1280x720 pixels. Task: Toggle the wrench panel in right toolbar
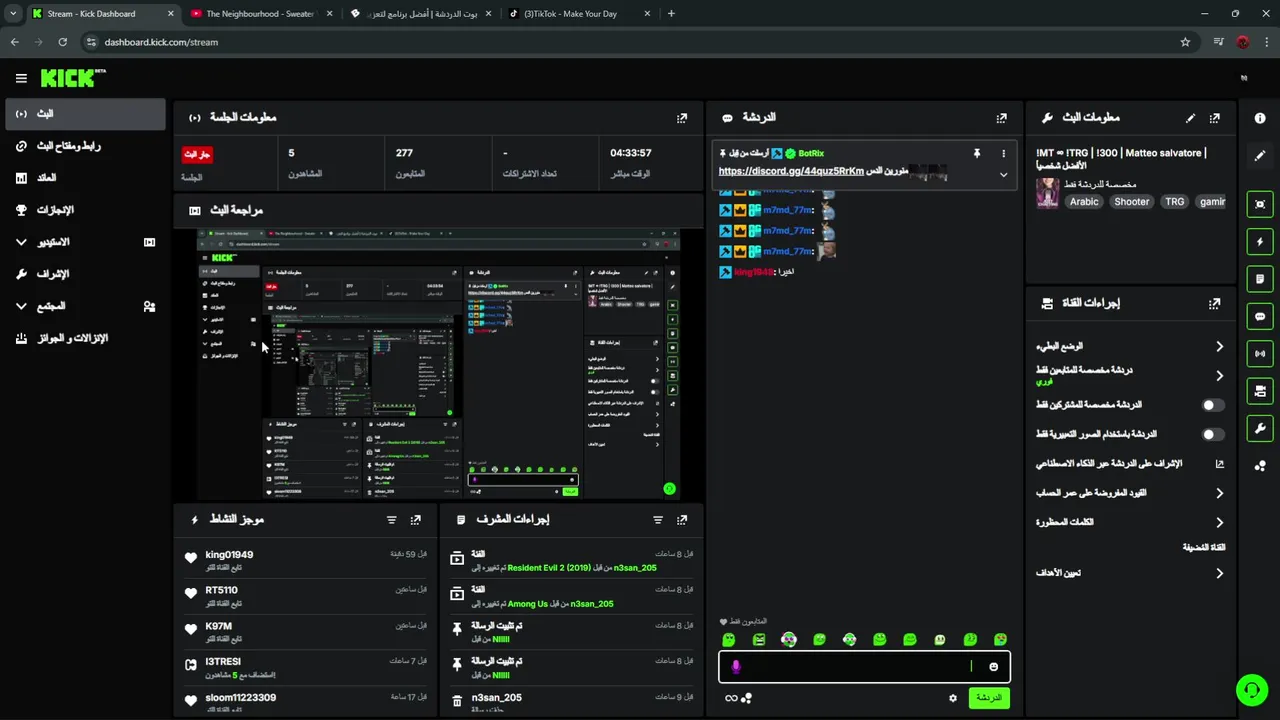pos(1260,428)
